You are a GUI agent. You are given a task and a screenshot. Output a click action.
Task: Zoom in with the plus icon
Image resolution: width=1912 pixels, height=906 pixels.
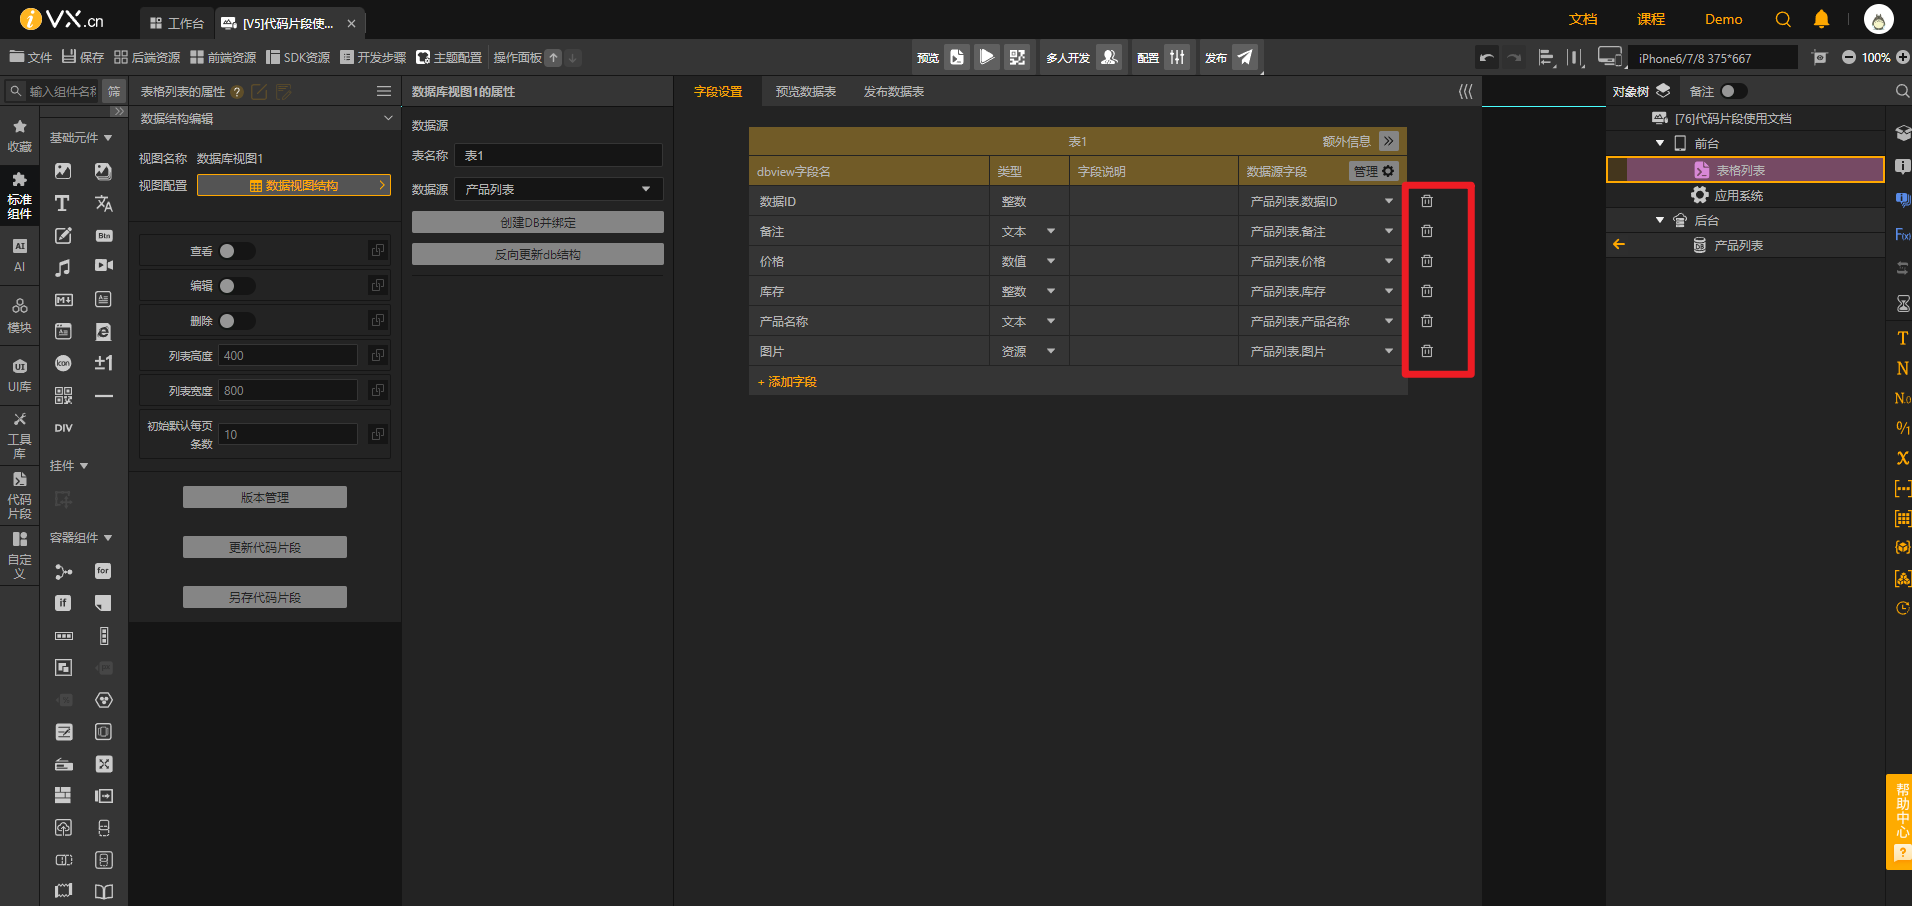(1903, 58)
